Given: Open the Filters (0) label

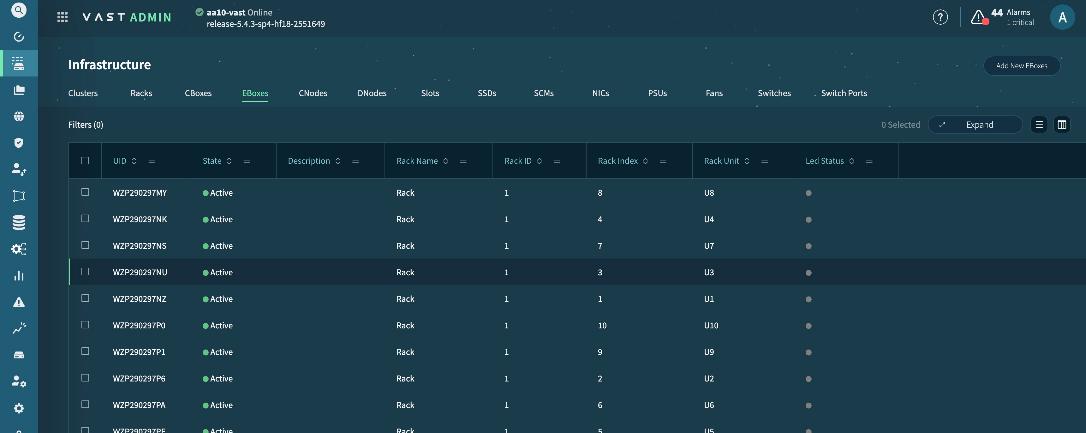Looking at the screenshot, I should [86, 125].
